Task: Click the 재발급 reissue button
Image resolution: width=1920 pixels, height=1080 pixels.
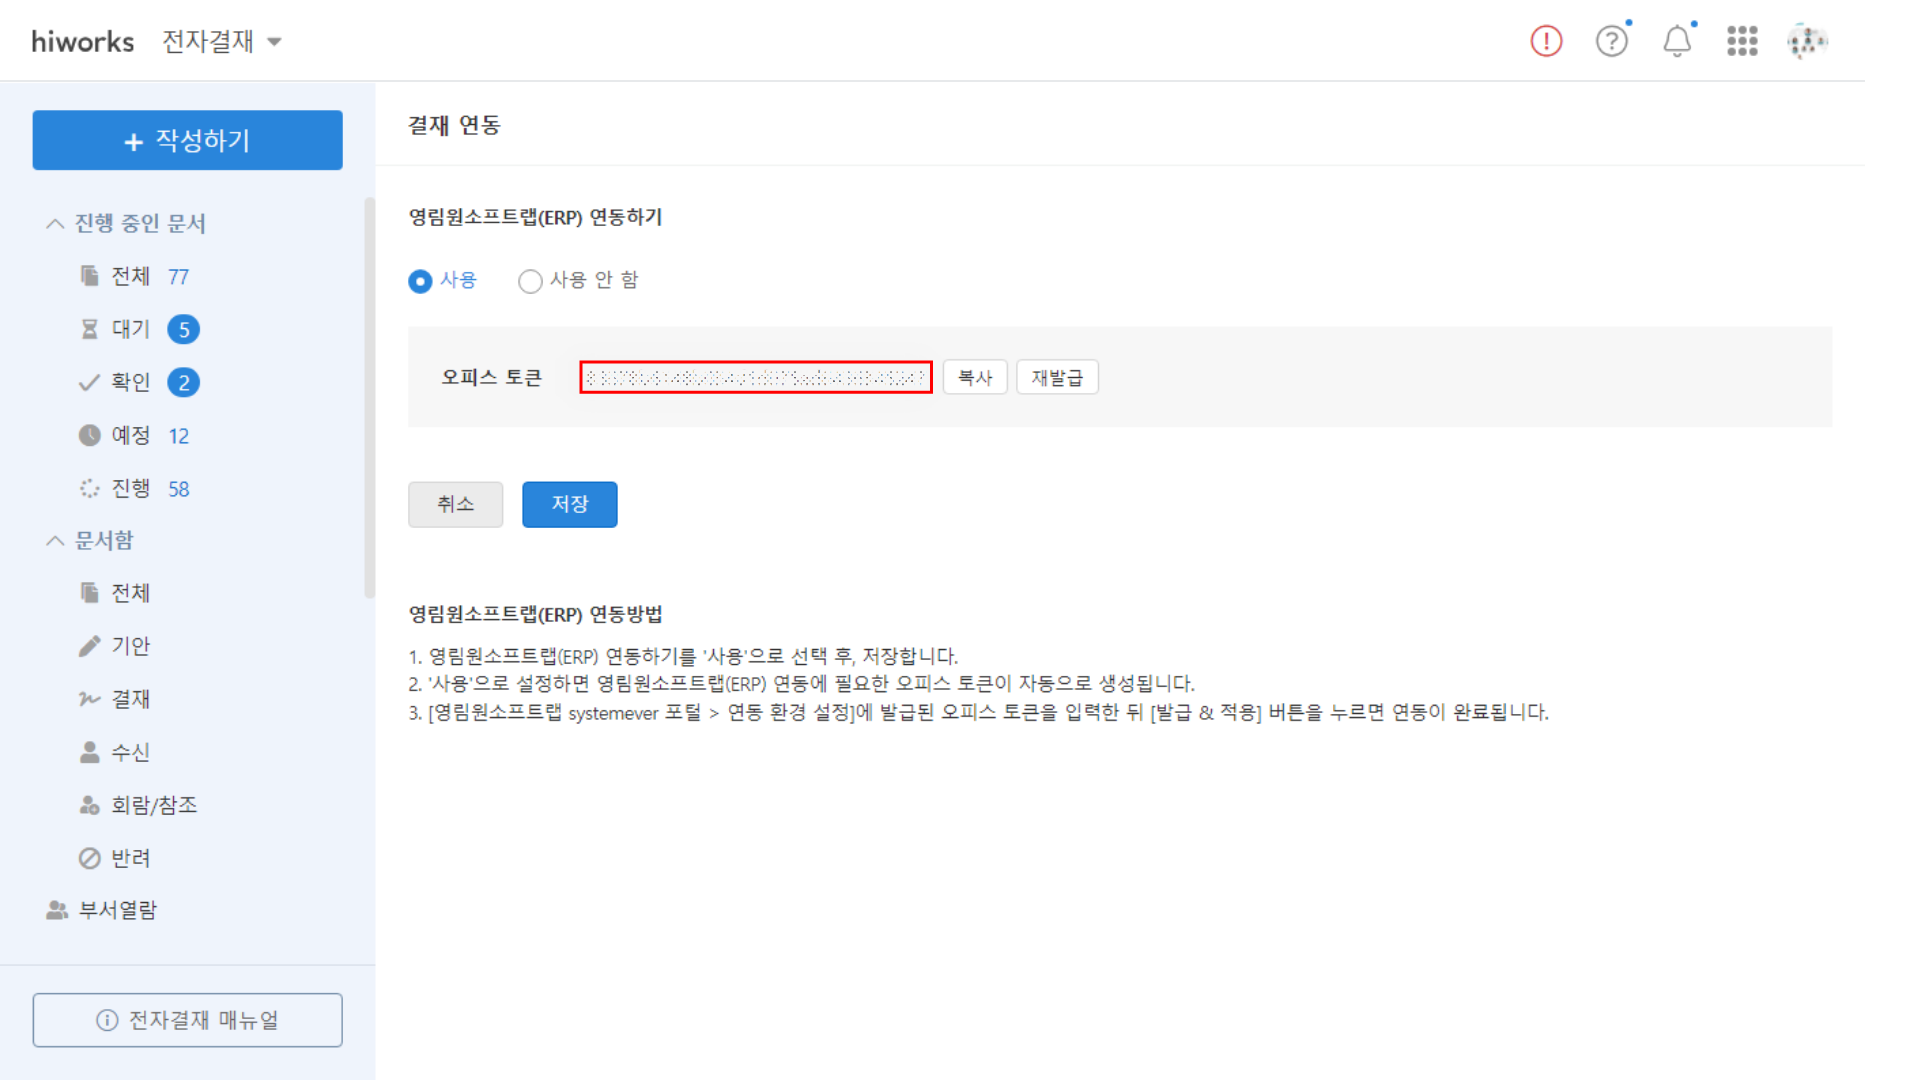Action: [1057, 377]
